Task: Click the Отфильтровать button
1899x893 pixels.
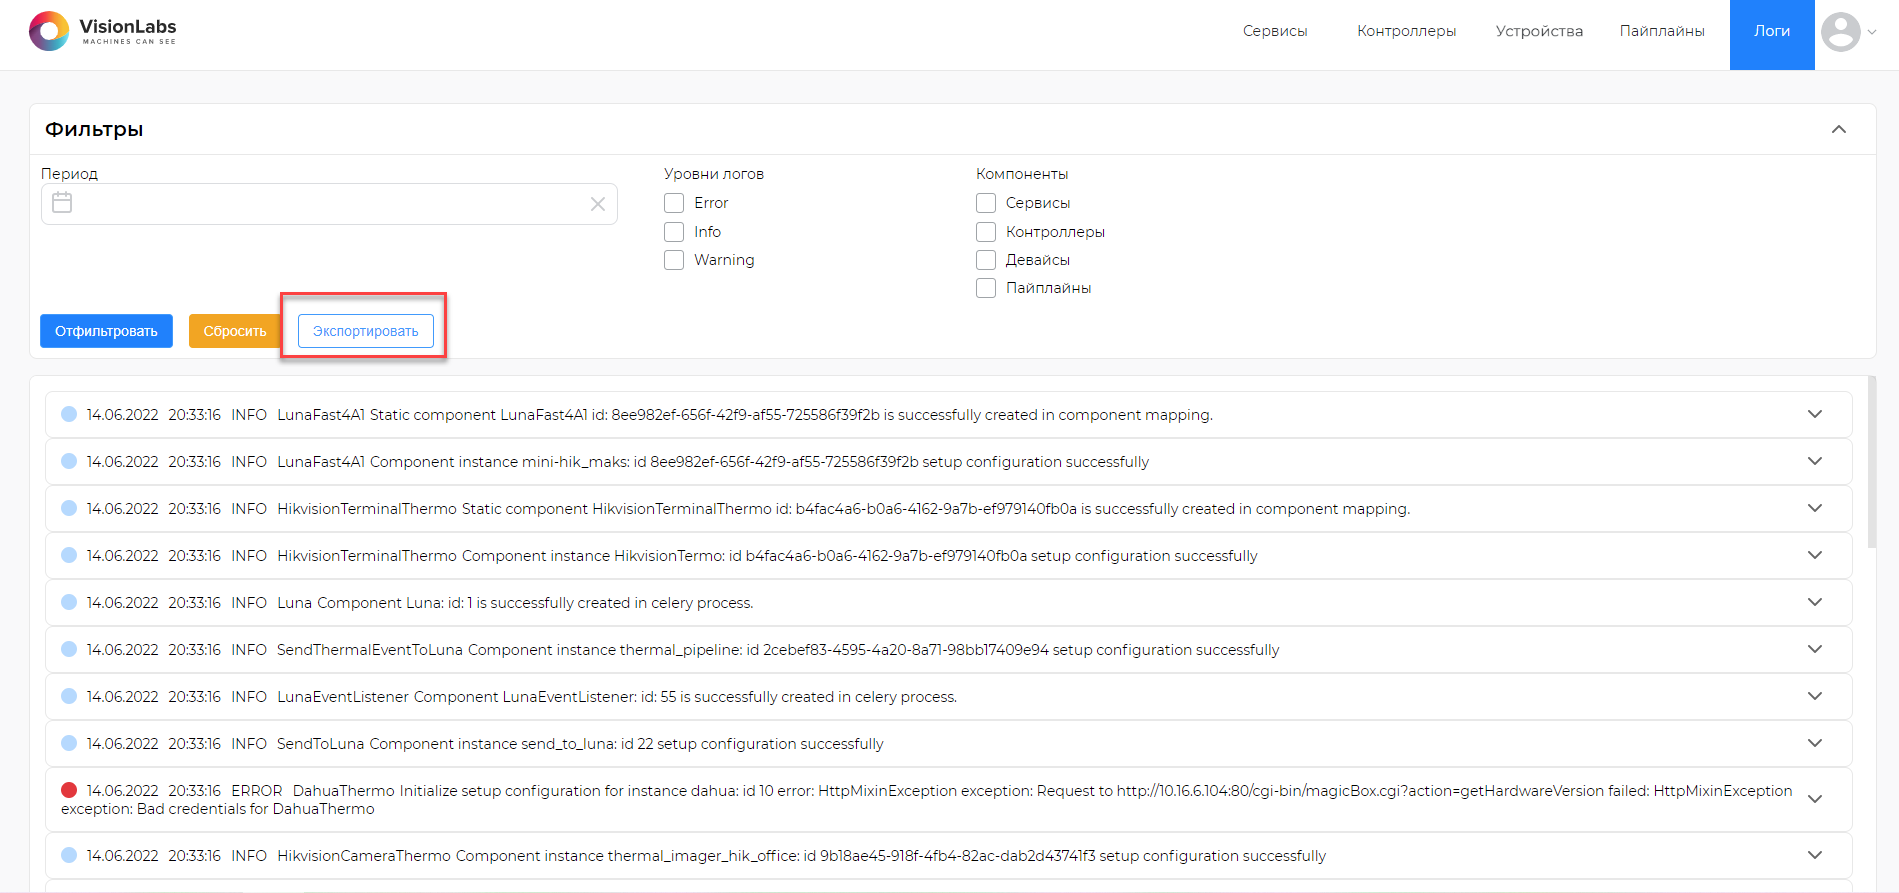Action: [106, 331]
